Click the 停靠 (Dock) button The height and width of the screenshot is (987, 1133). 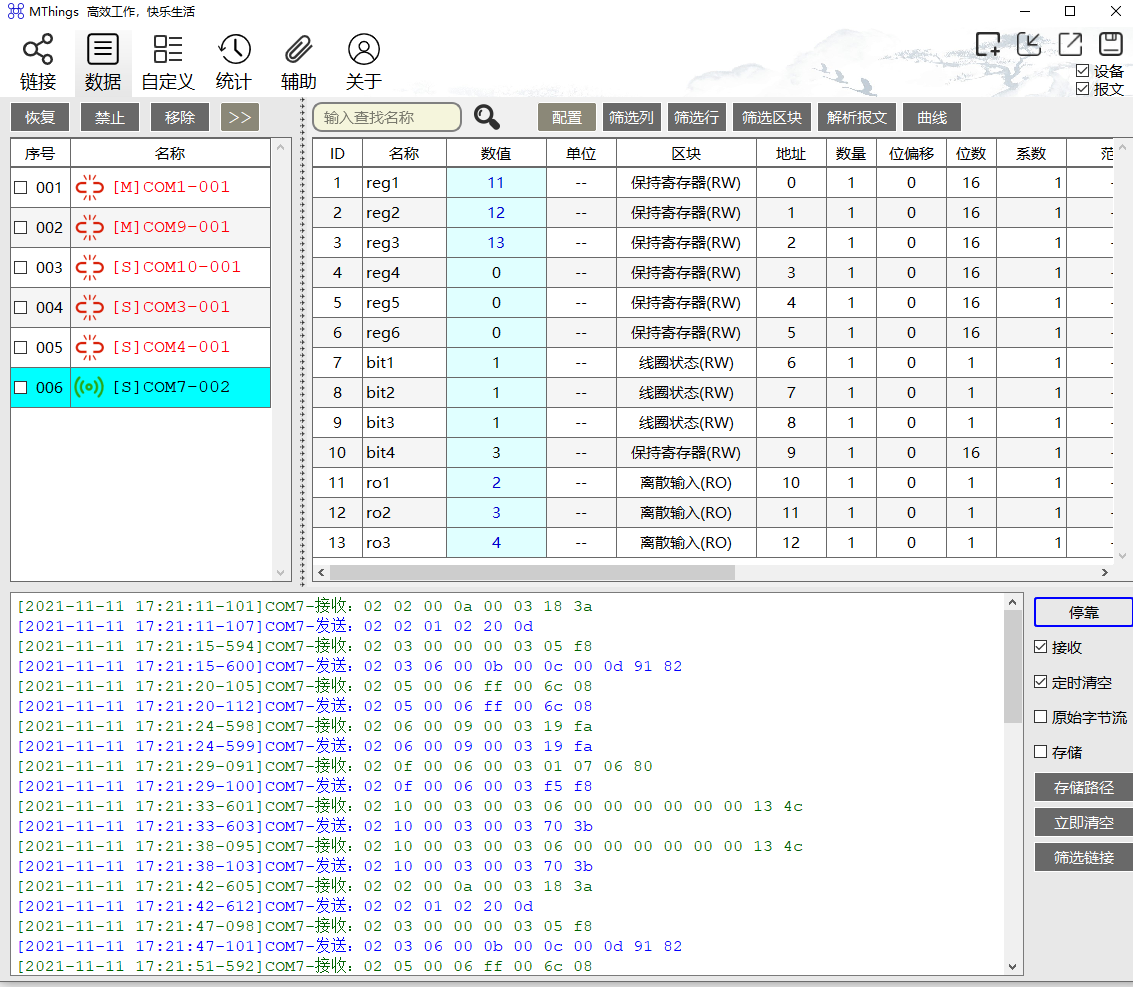(1083, 613)
